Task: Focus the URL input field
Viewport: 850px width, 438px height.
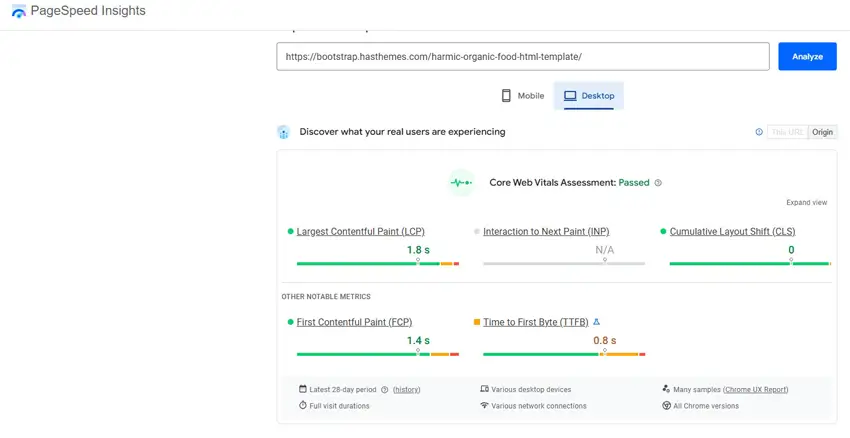Action: click(x=523, y=56)
